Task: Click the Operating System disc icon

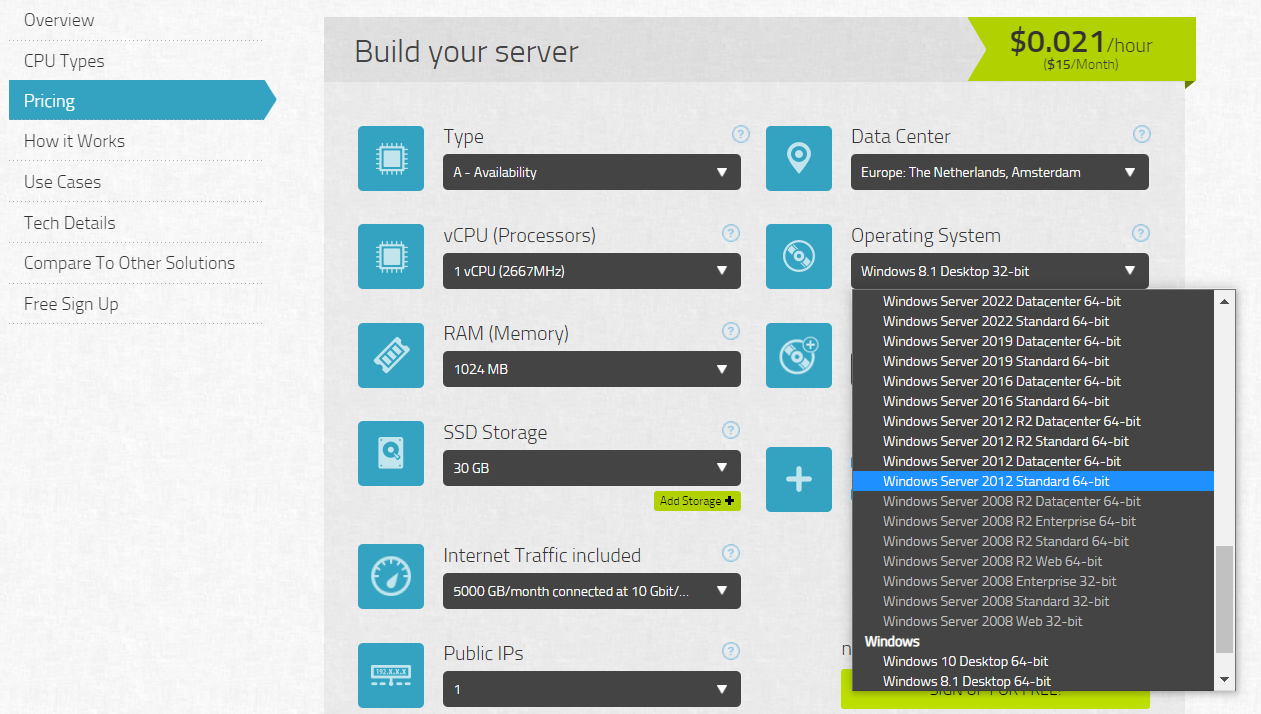Action: coord(799,257)
